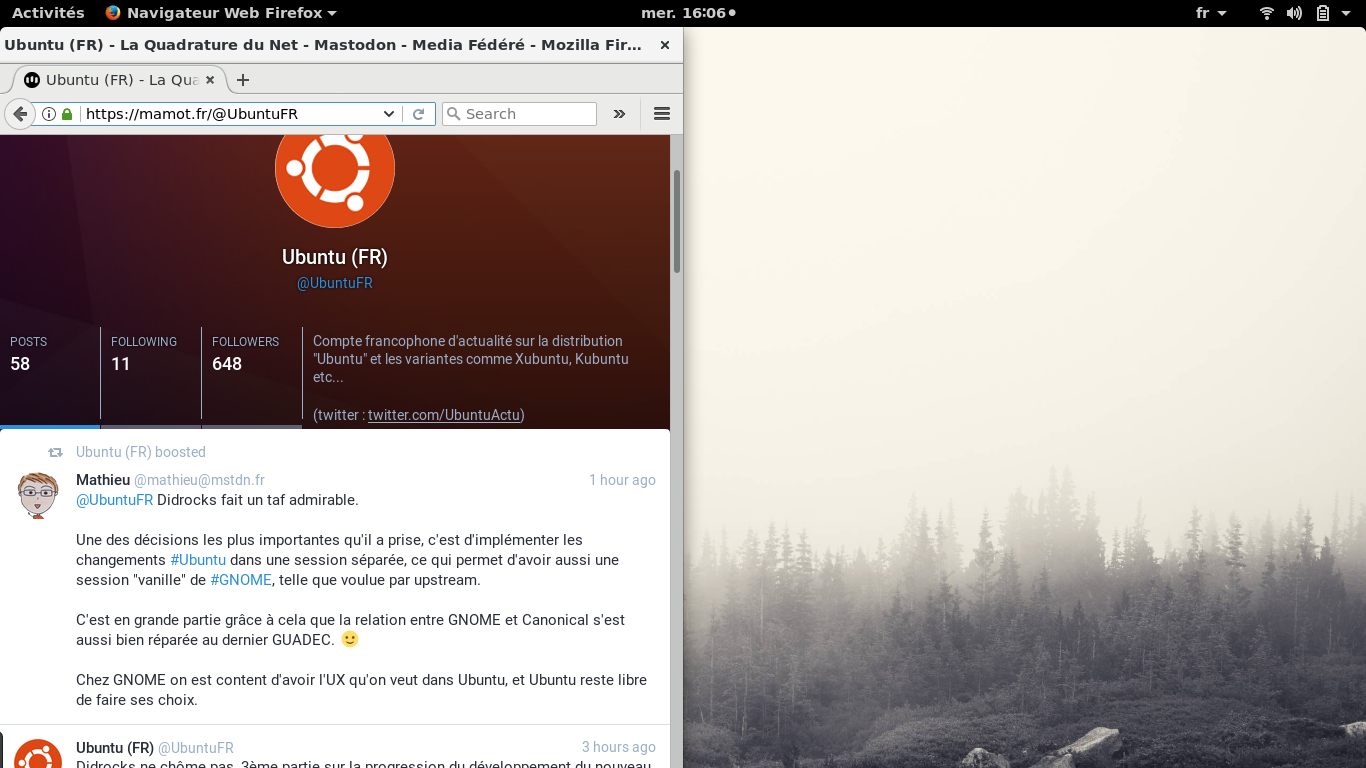Open the 'fr' keyboard layout dropdown
This screenshot has height=768, width=1366.
tap(1211, 13)
